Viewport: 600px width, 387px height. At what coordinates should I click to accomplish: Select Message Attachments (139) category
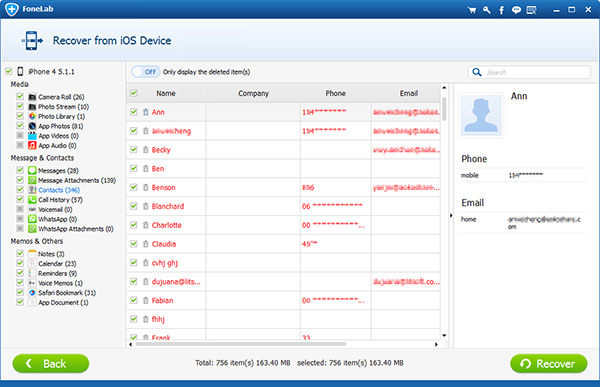[77, 180]
